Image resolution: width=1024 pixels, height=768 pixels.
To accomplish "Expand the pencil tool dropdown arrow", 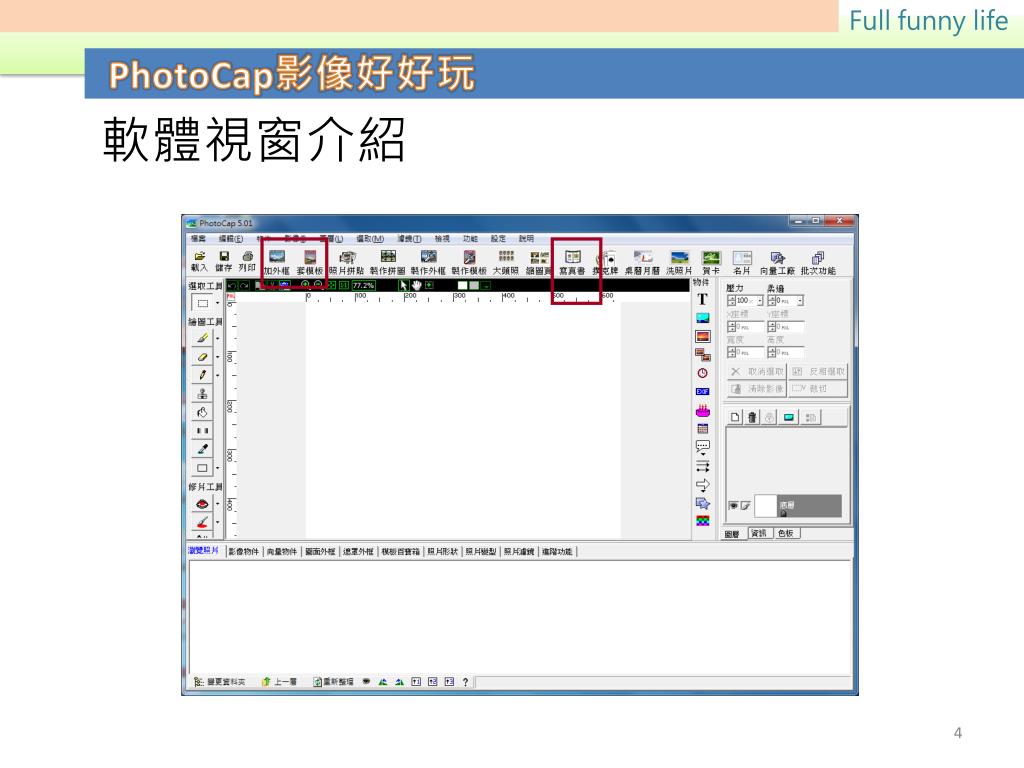I will [x=217, y=376].
